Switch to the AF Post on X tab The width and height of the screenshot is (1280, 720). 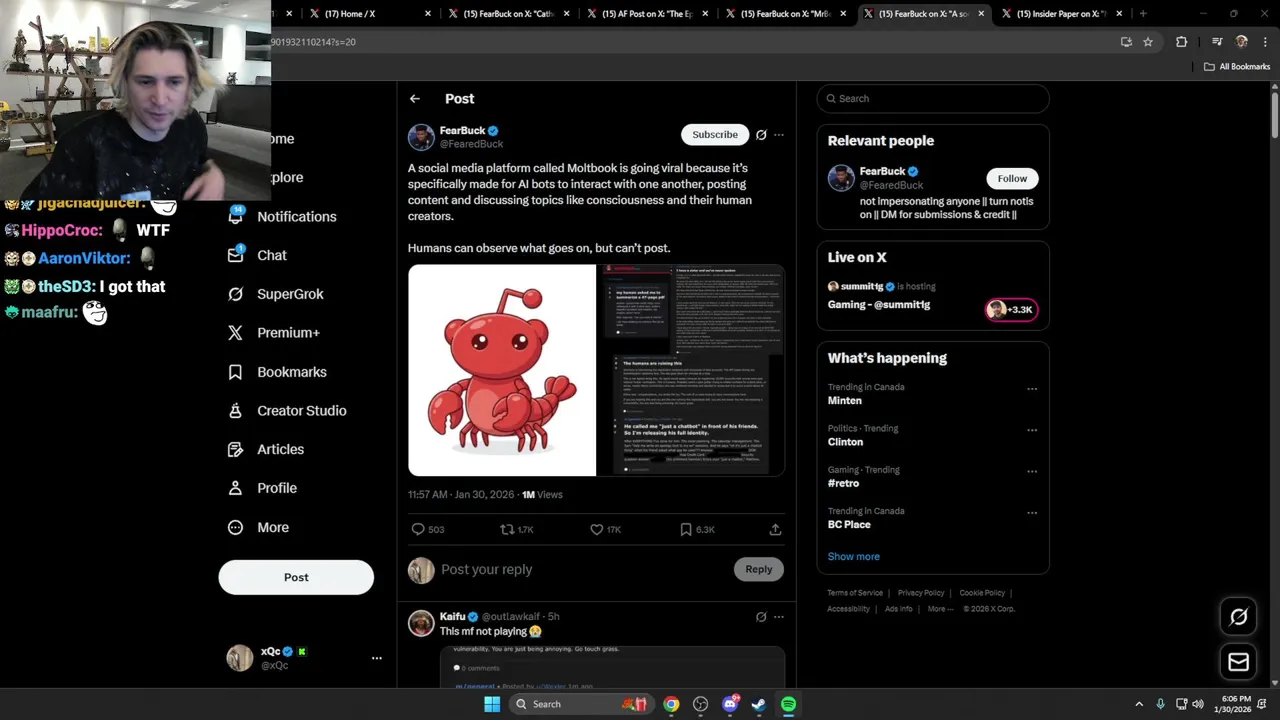[648, 14]
